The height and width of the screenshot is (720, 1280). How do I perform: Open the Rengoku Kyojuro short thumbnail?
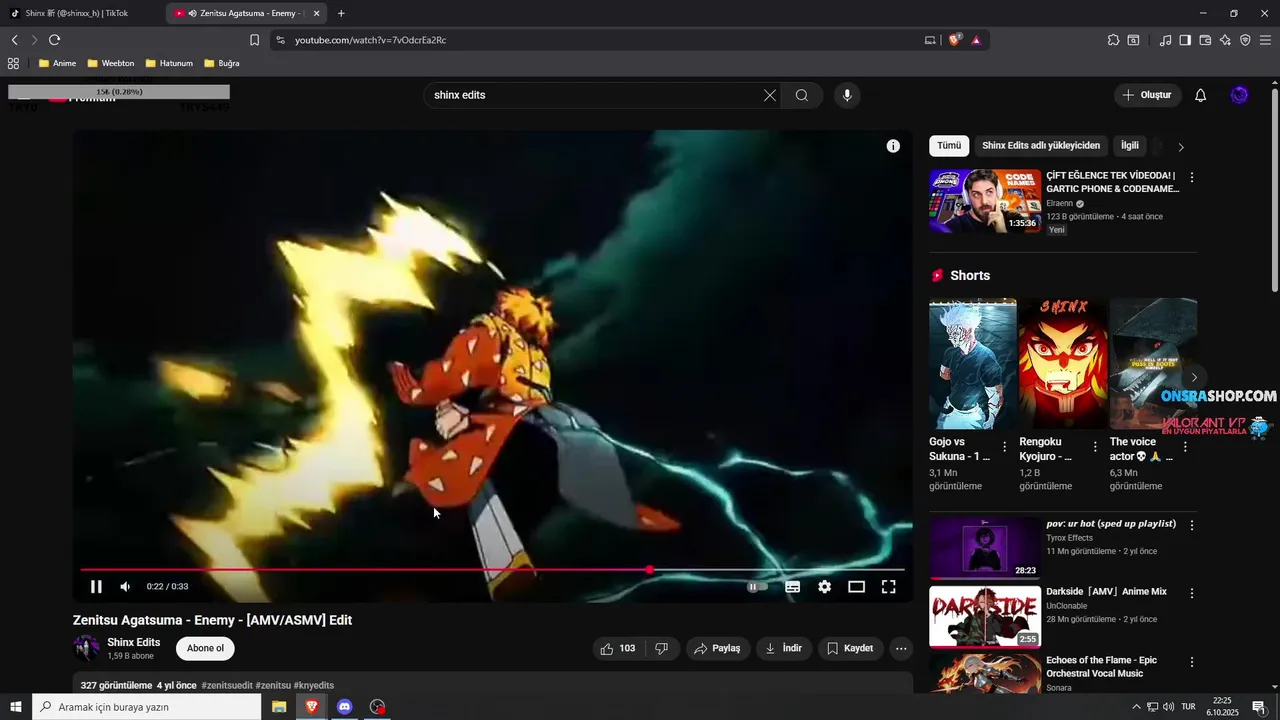click(1063, 364)
